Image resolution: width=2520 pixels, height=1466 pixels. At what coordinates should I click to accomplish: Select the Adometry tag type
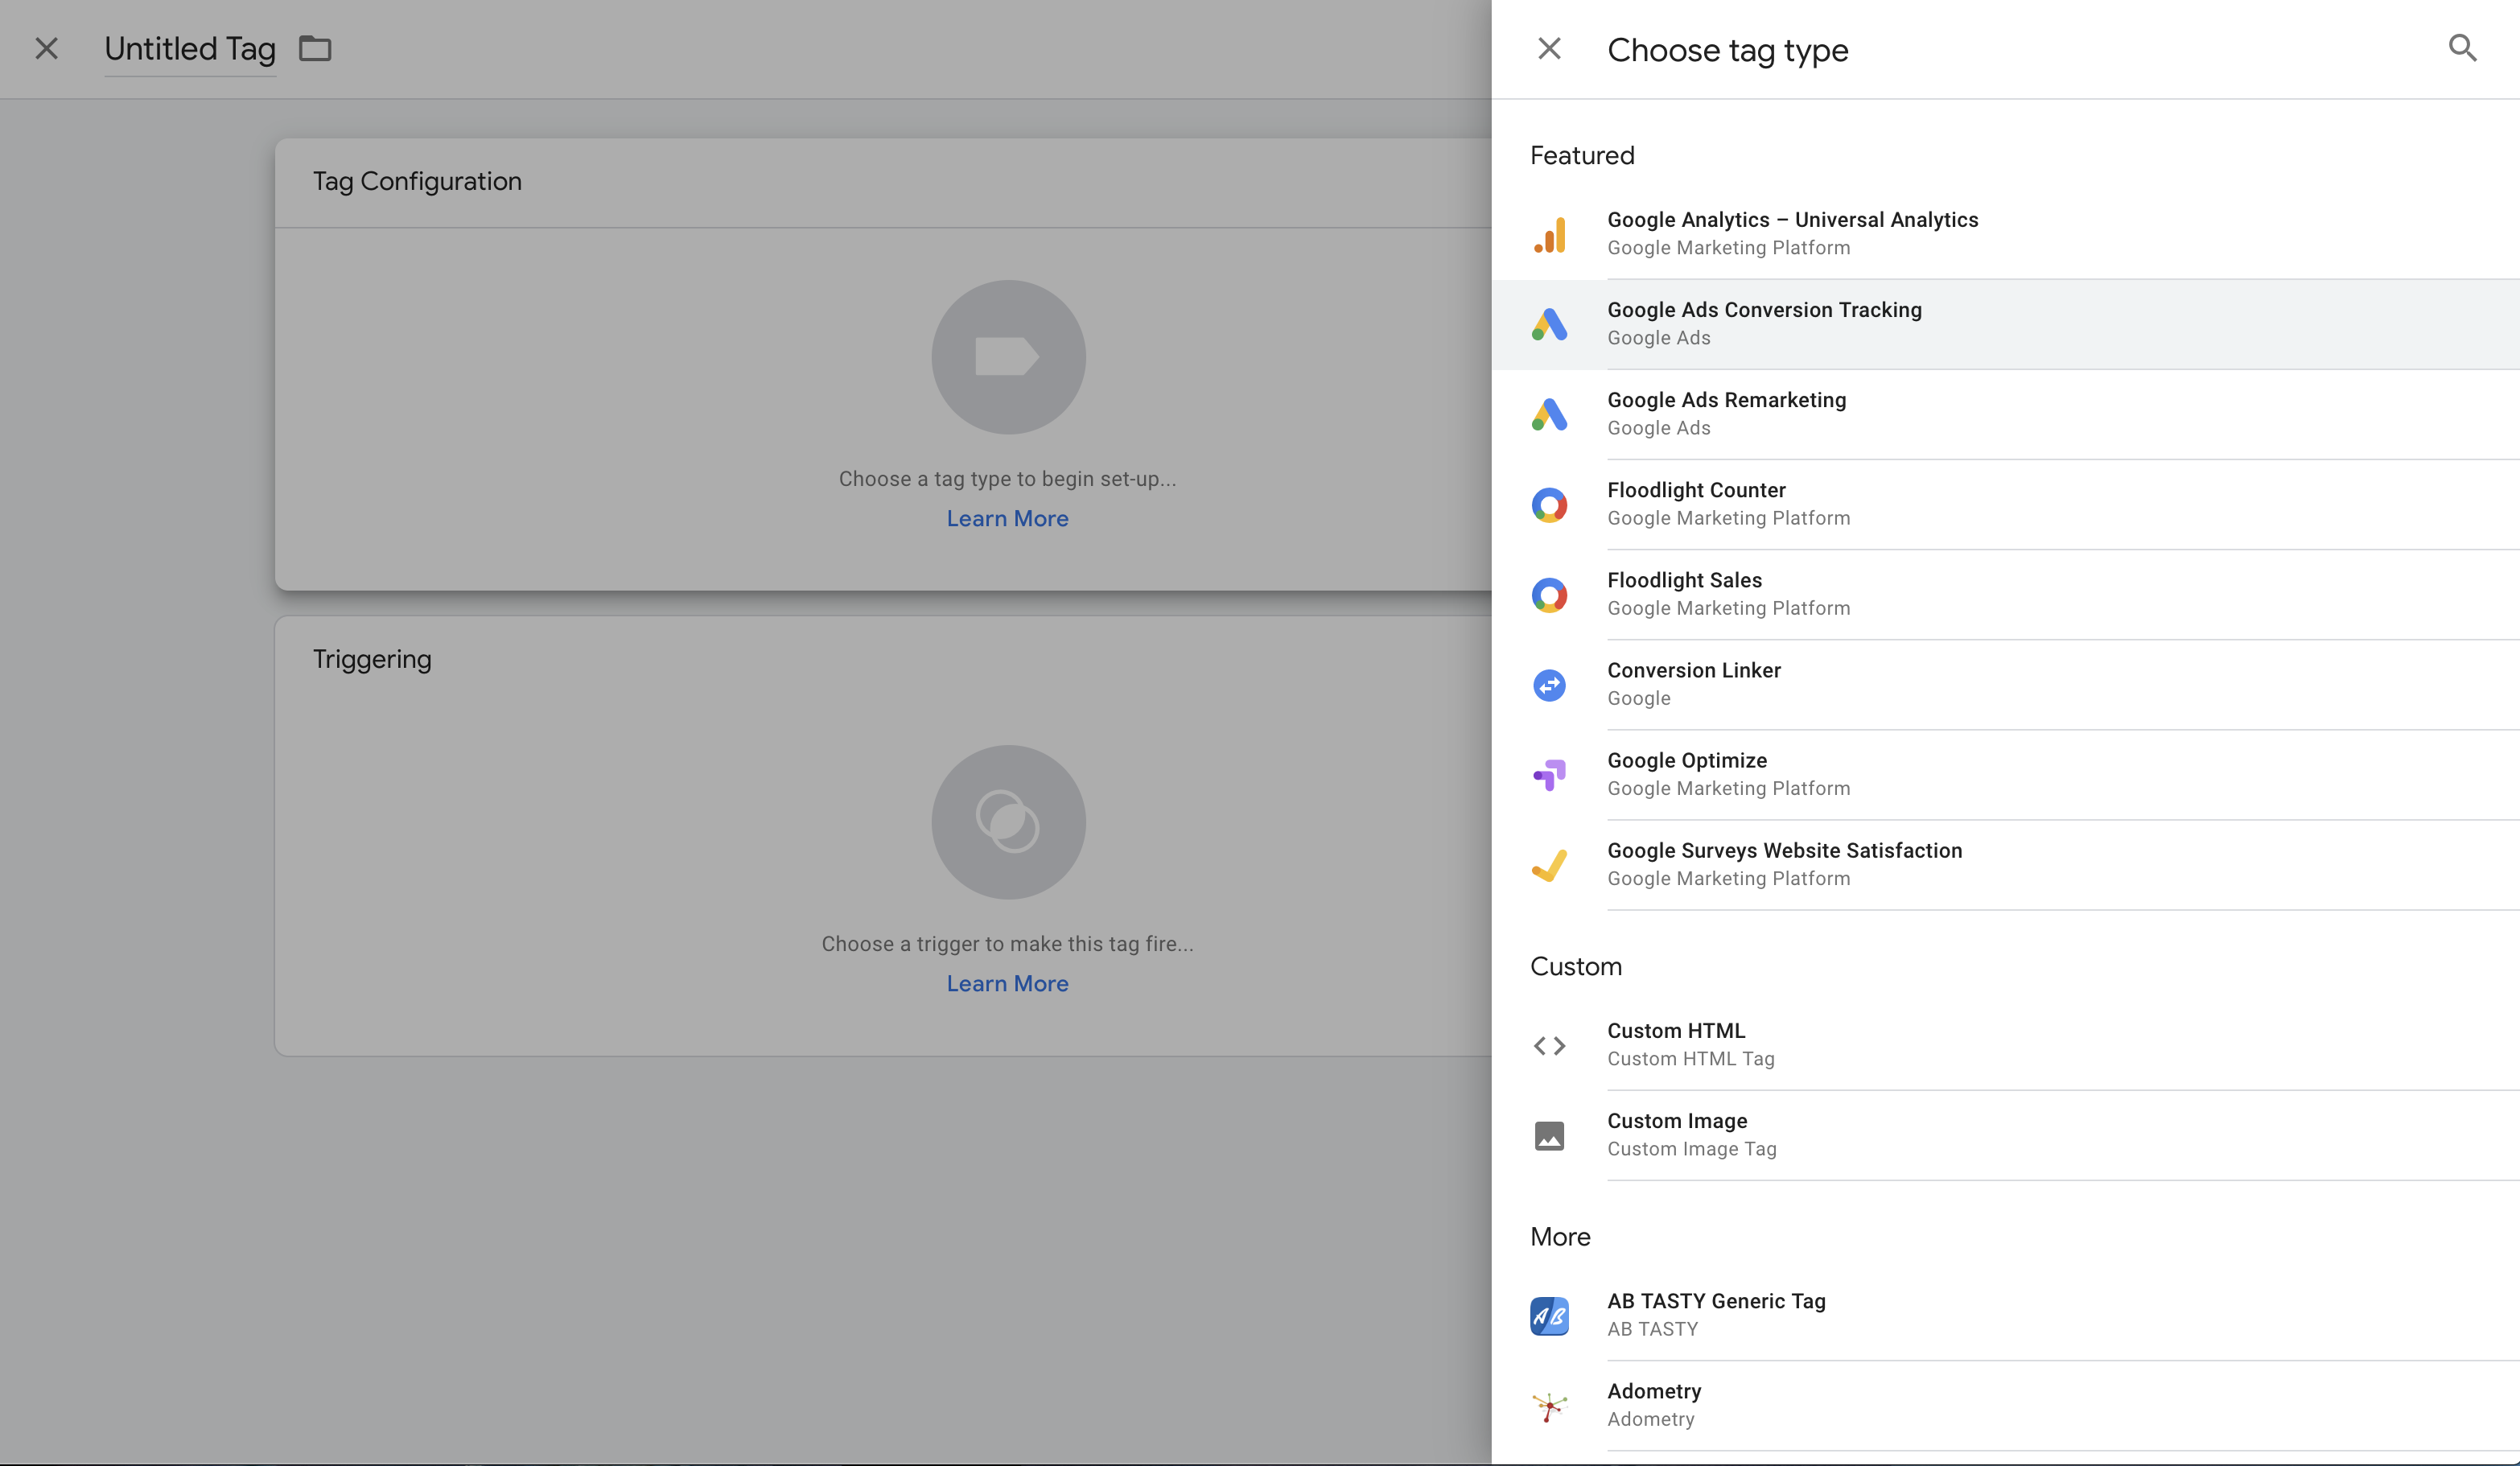[x=2005, y=1406]
